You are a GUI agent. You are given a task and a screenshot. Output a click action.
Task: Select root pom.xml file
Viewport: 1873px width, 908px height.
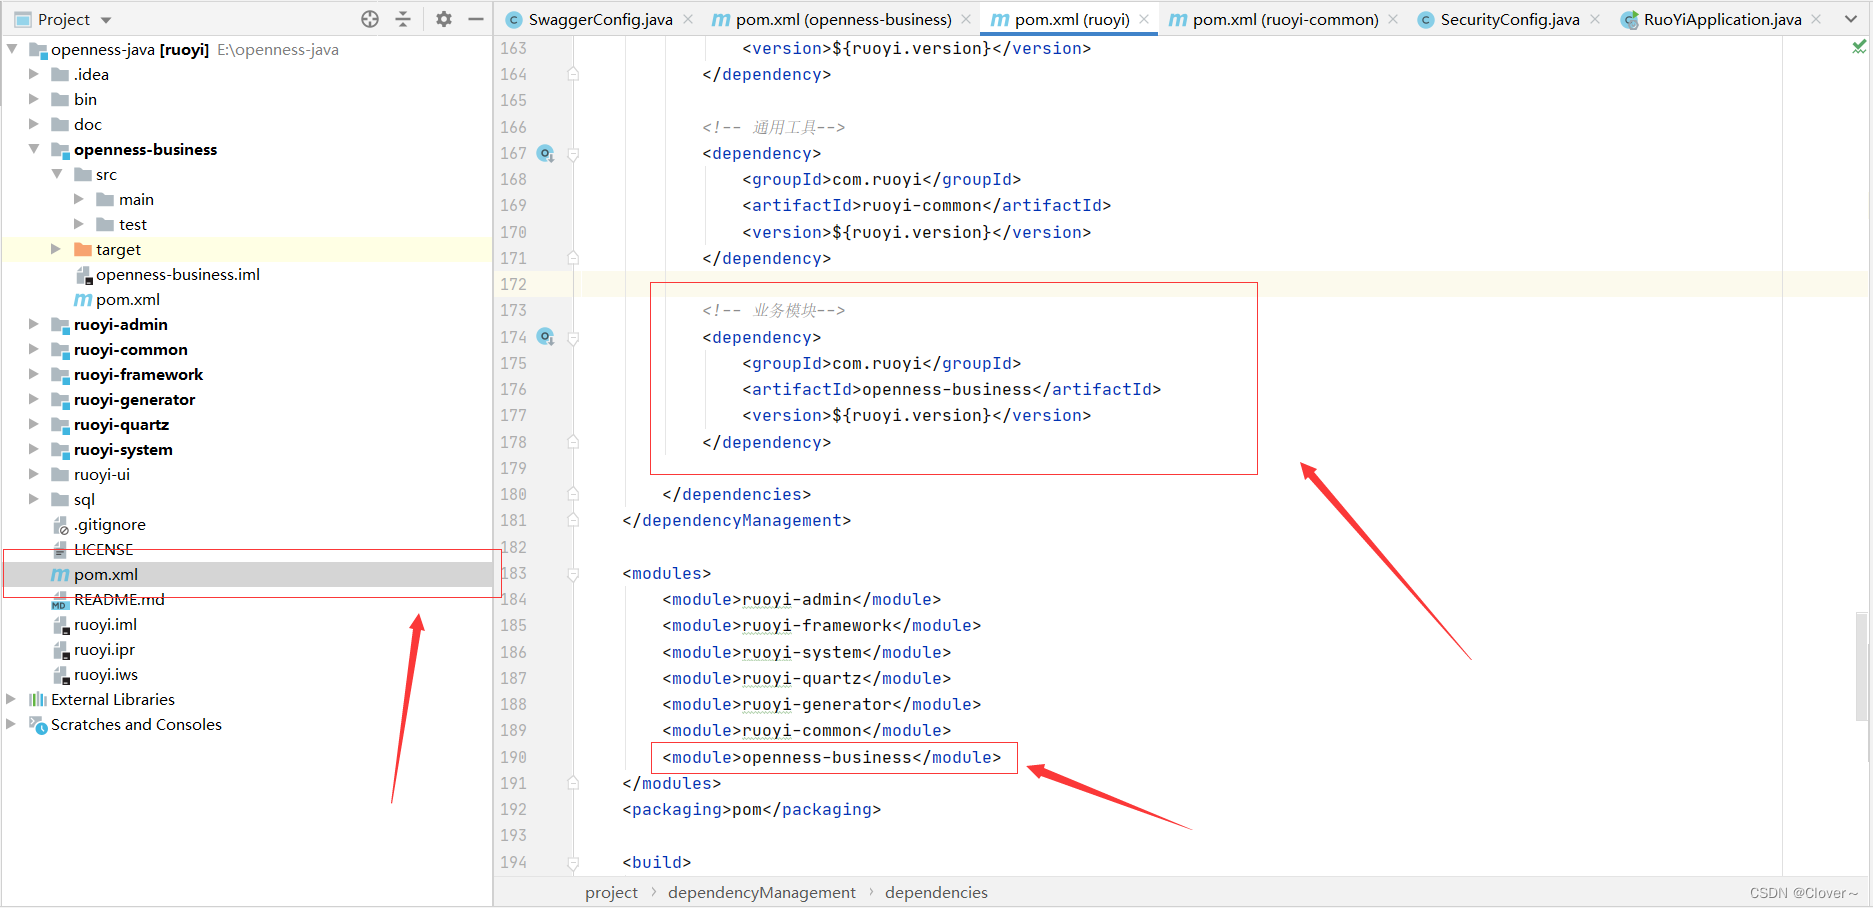[106, 574]
